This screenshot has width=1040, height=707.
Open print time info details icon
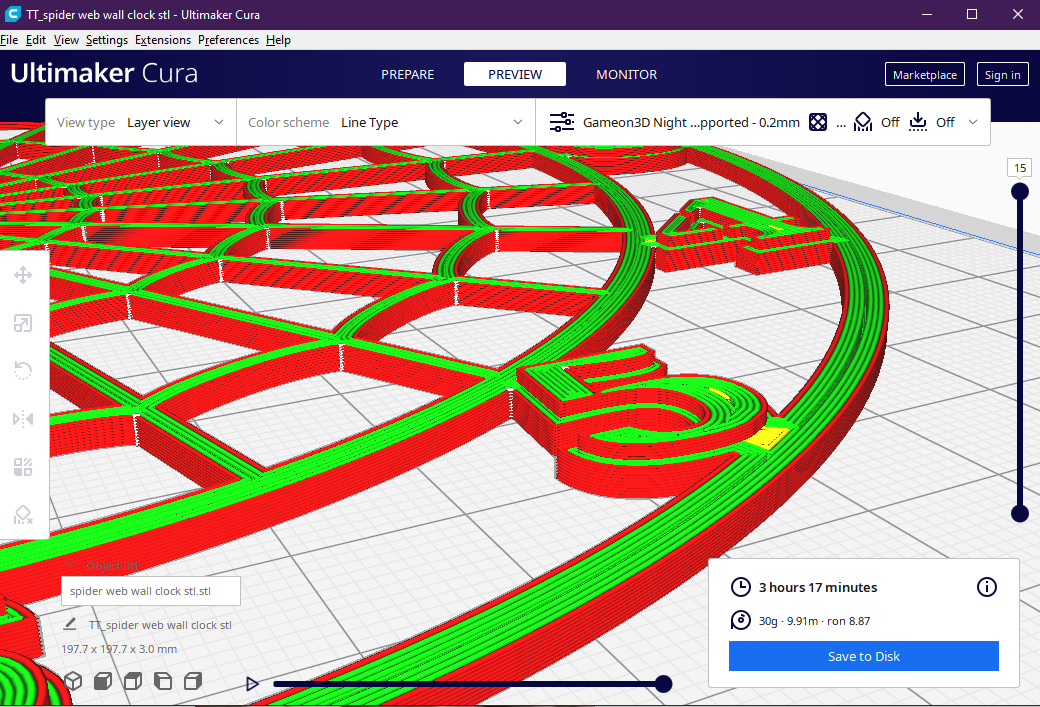coord(986,587)
